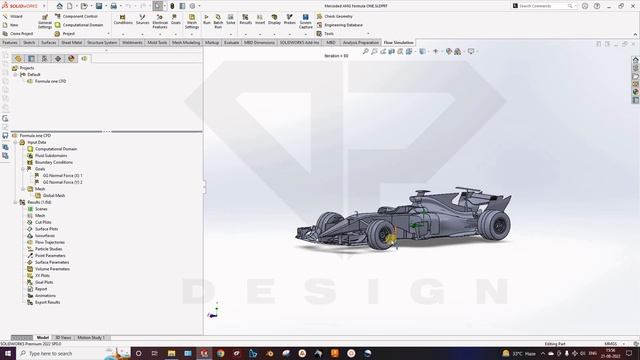The height and width of the screenshot is (360, 640).
Task: Click the Probes icon
Action: pyautogui.click(x=289, y=19)
